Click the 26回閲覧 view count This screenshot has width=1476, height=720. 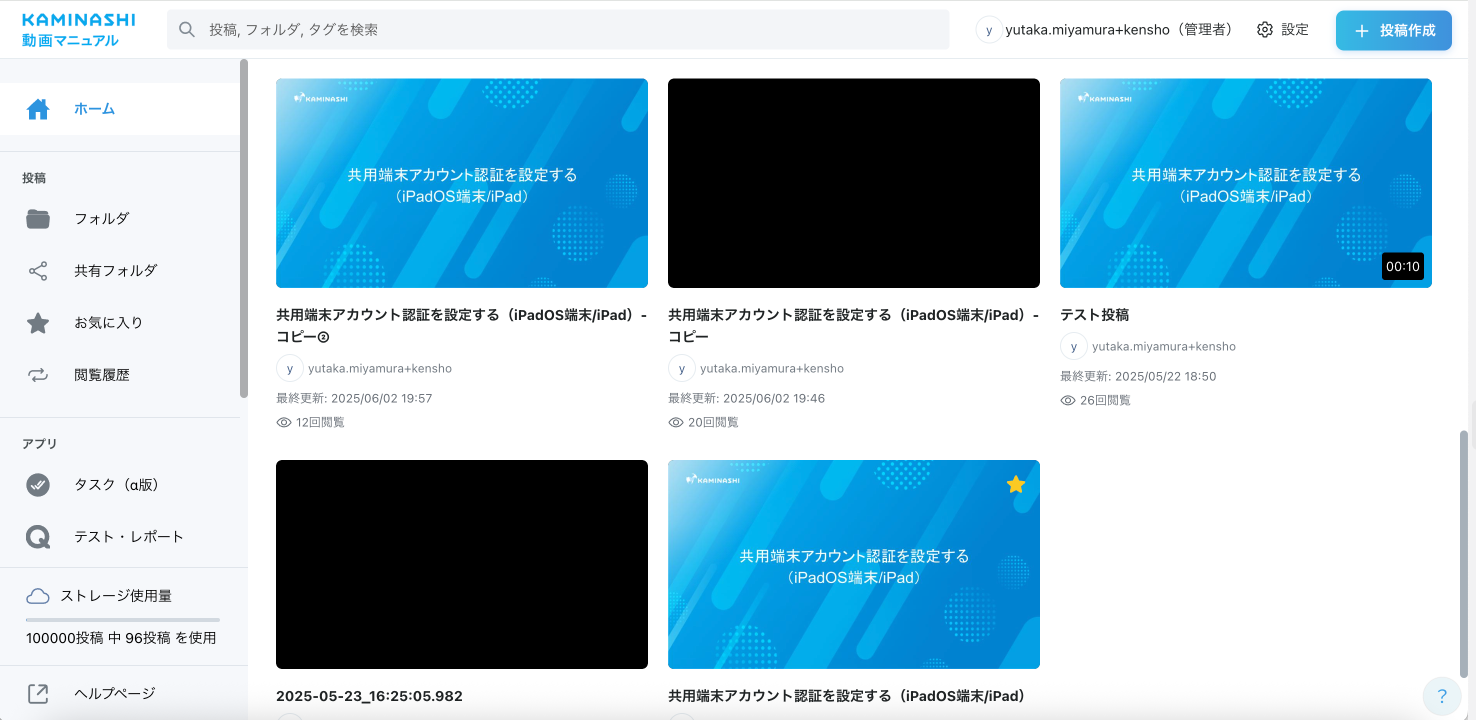pyautogui.click(x=1105, y=400)
